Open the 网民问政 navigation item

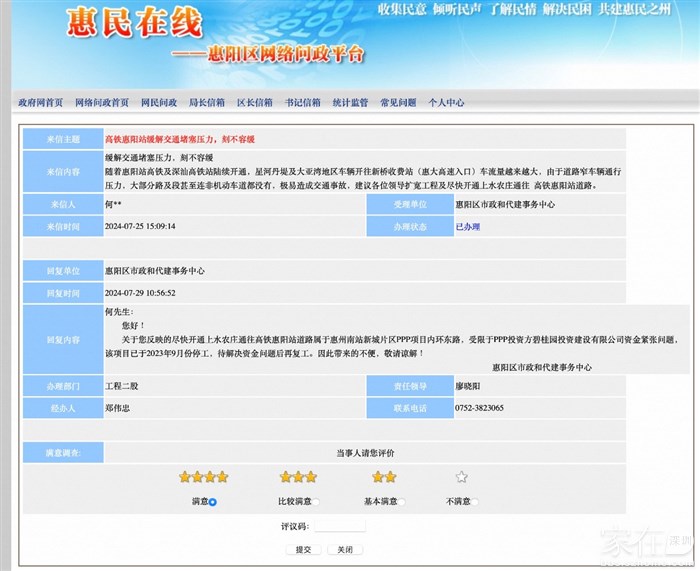pyautogui.click(x=159, y=103)
